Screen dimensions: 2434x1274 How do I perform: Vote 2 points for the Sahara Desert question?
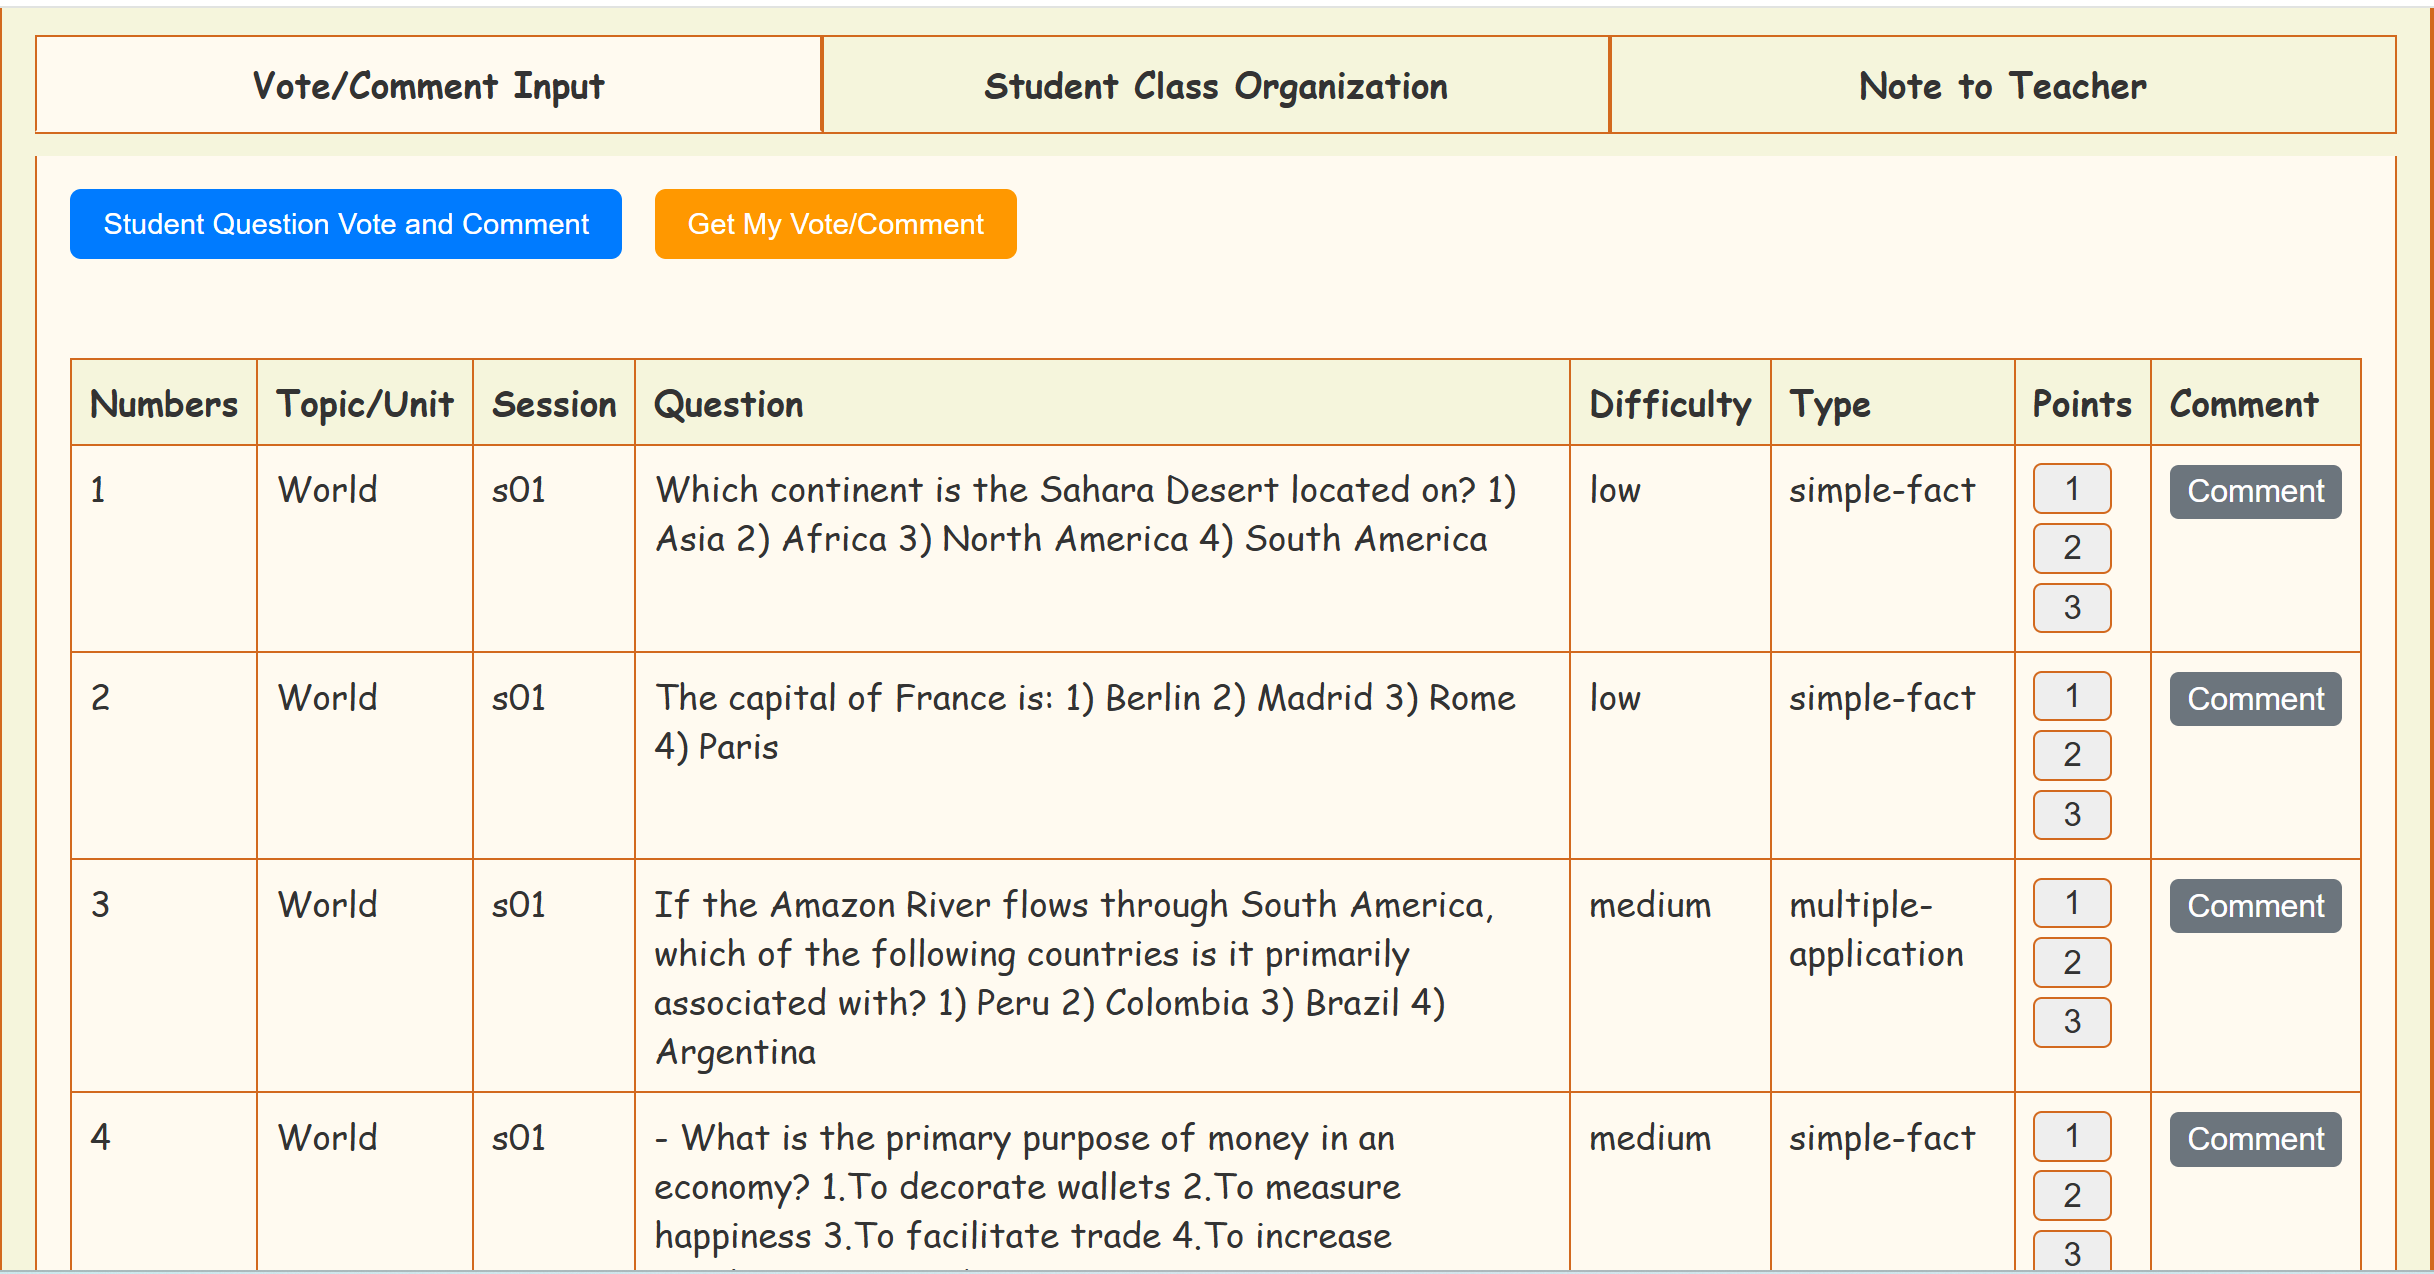point(2072,548)
